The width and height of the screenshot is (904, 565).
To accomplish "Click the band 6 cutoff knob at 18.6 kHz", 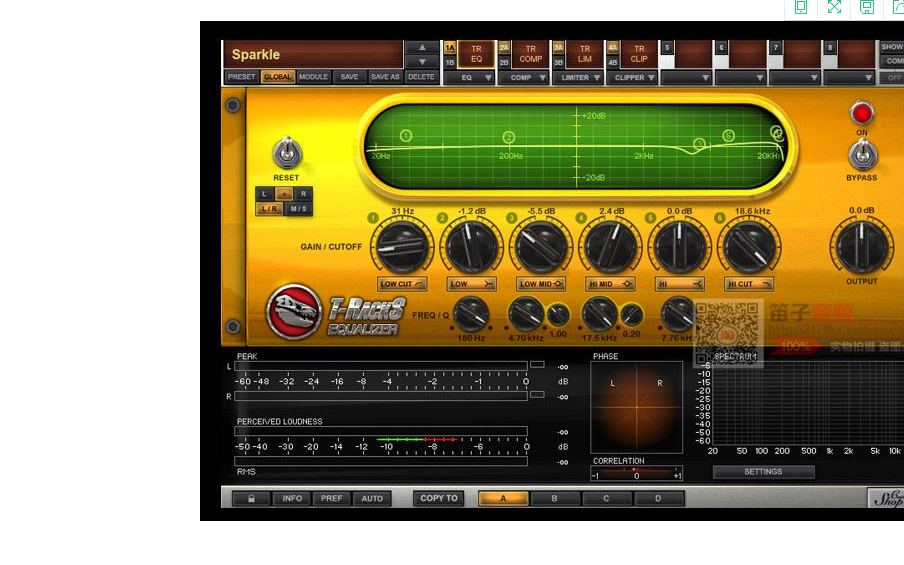I will click(x=748, y=247).
